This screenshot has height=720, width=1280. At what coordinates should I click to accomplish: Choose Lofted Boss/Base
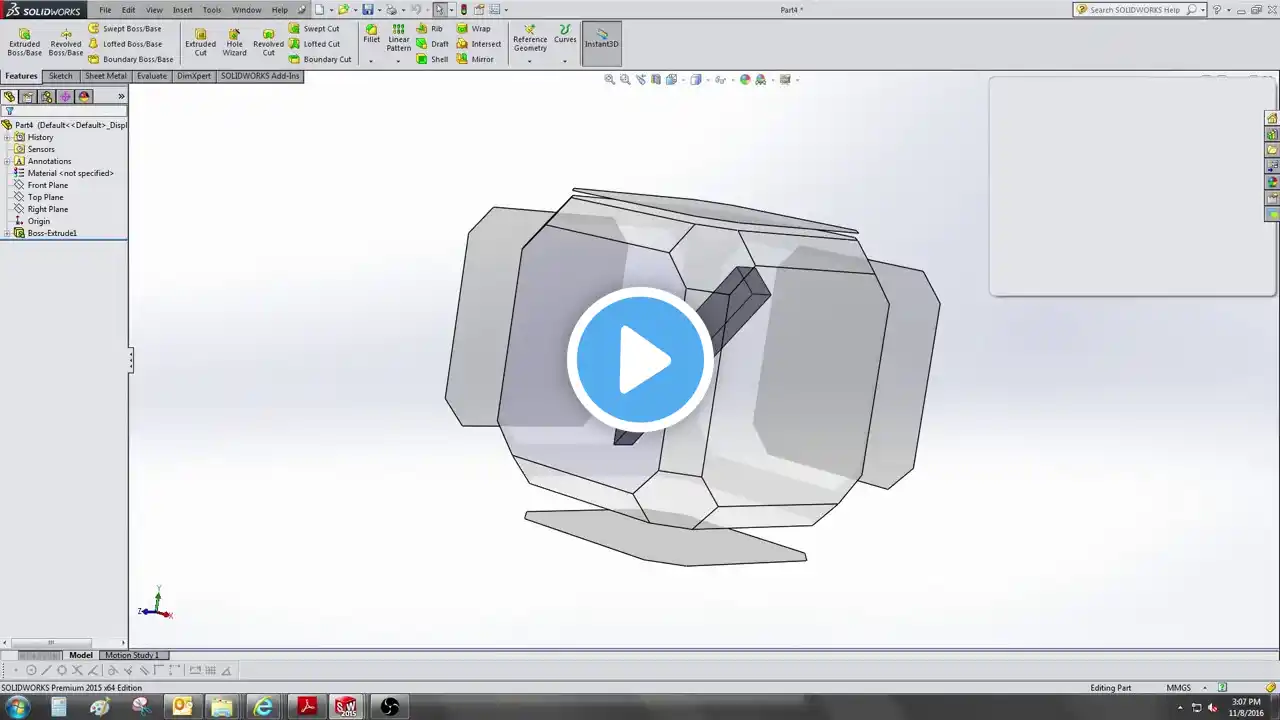point(125,44)
